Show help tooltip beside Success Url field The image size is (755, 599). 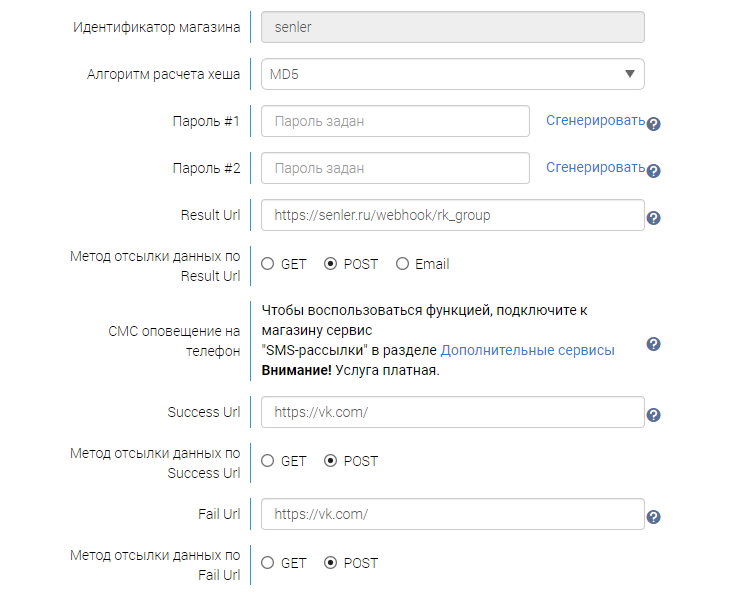653,415
